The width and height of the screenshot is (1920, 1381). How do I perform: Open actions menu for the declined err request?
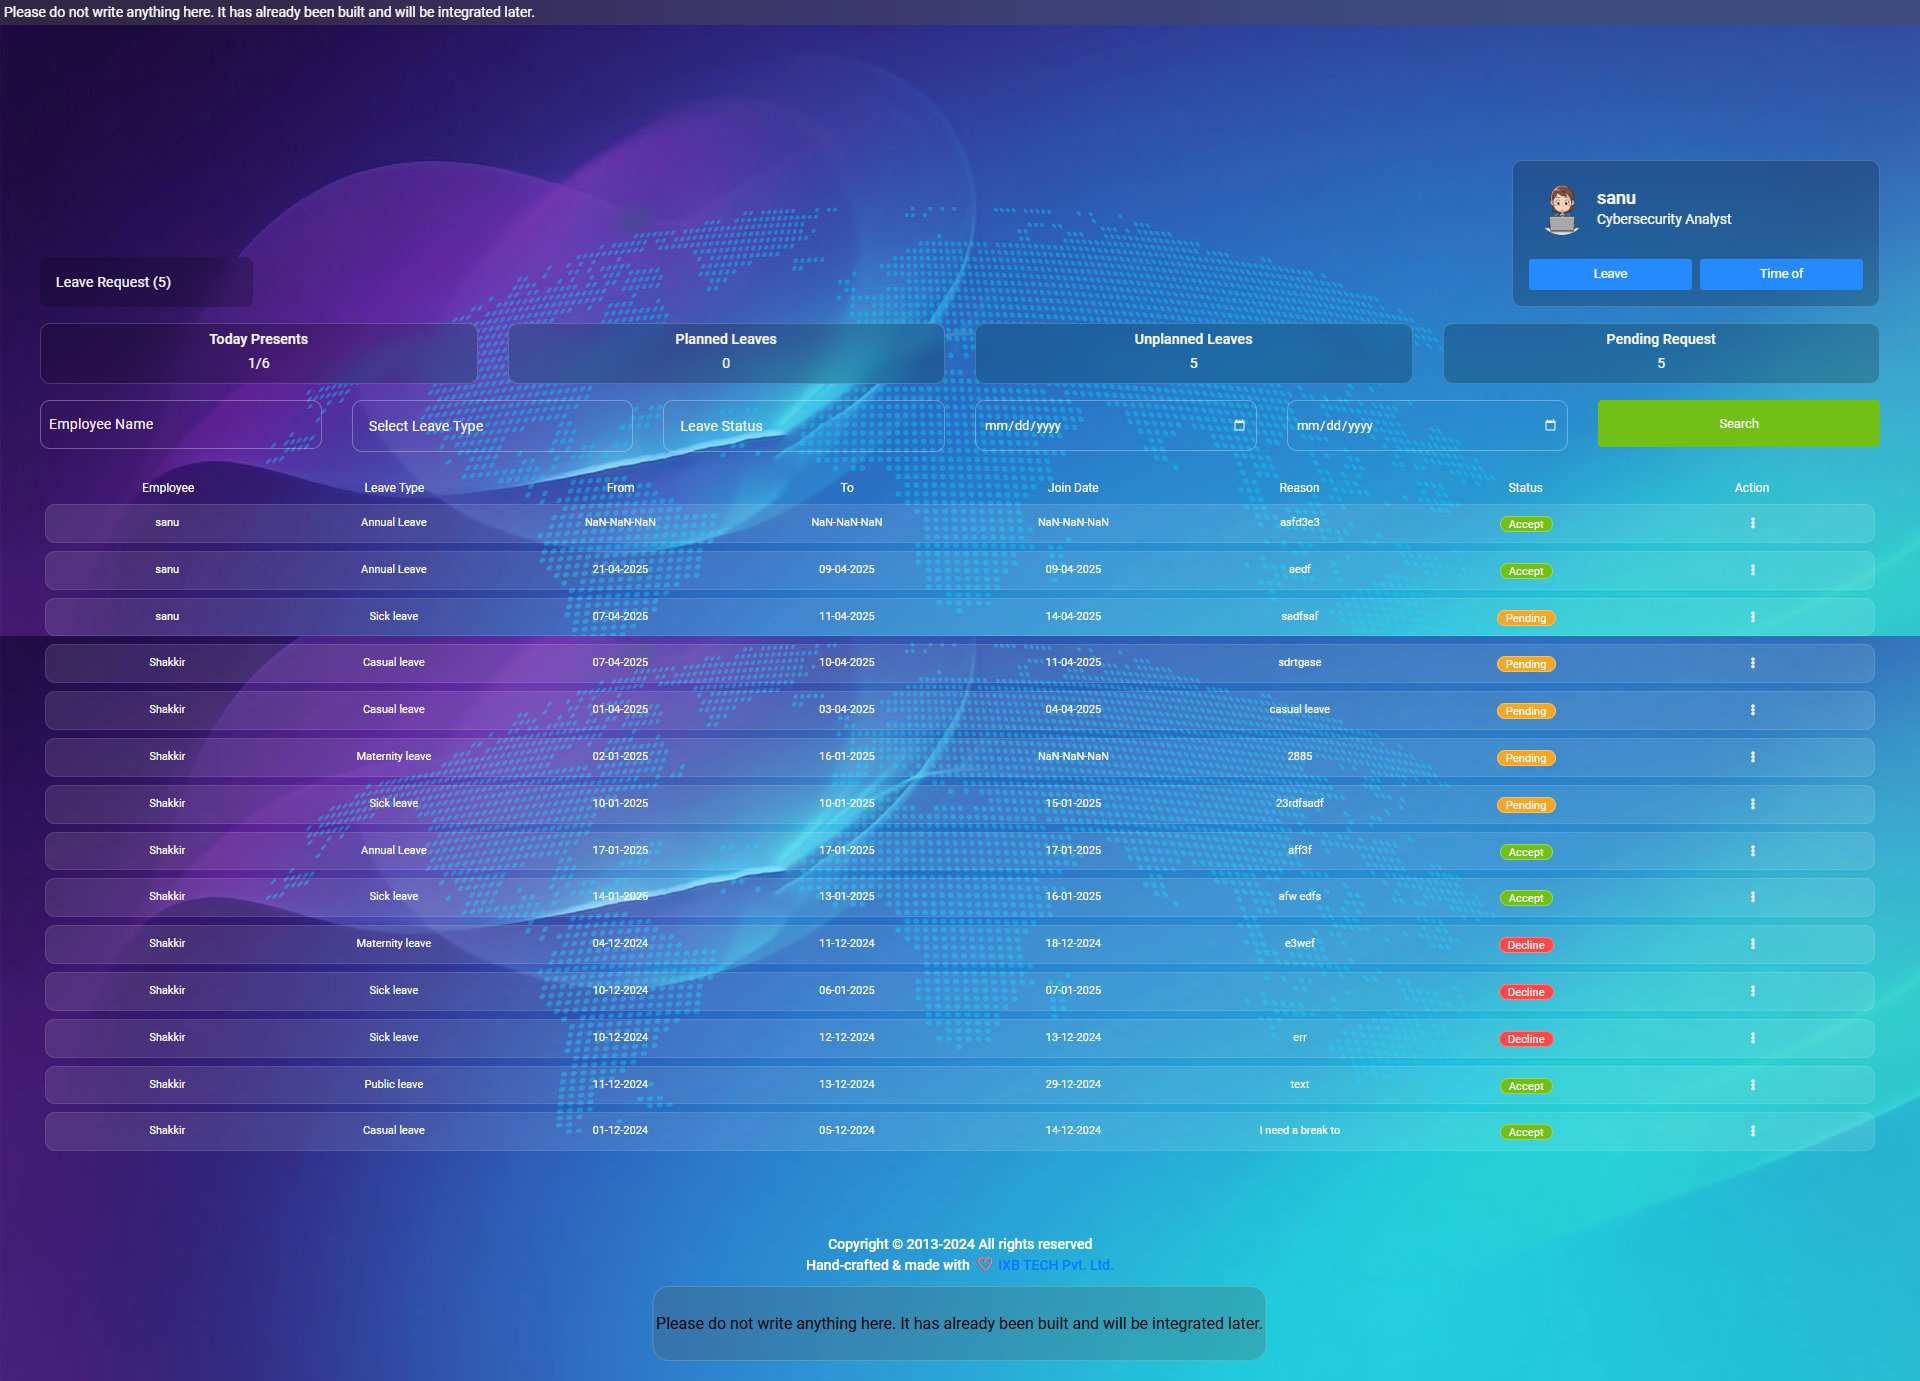click(1752, 1038)
